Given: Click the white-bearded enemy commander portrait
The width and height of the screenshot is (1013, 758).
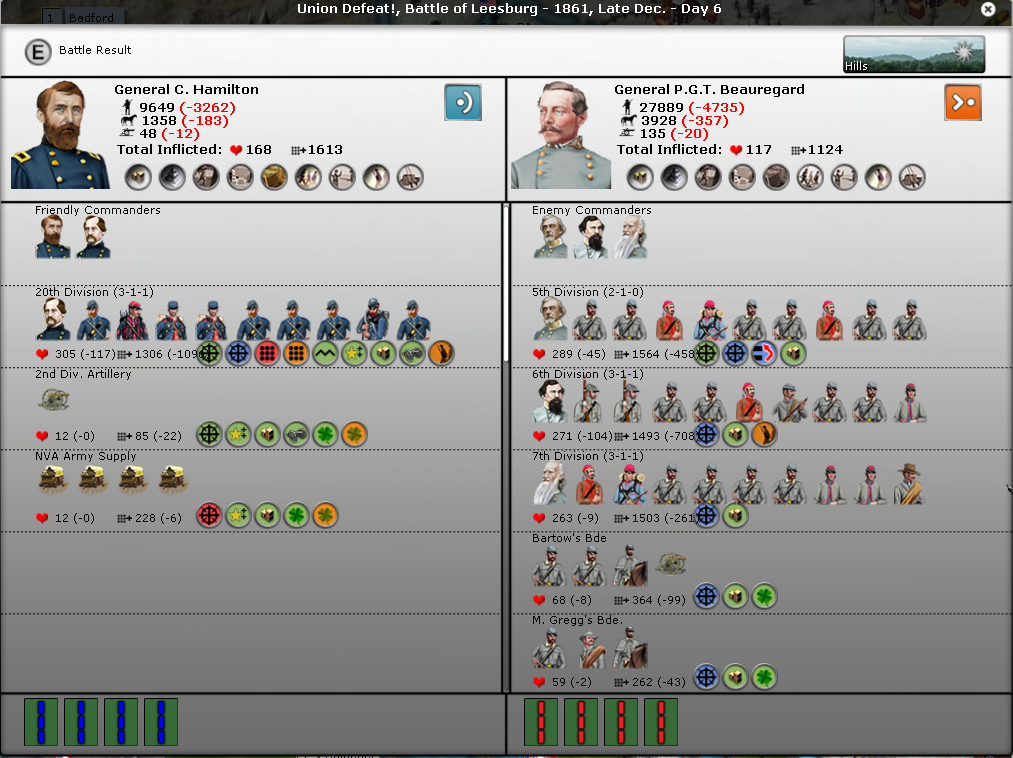Looking at the screenshot, I should point(630,237).
